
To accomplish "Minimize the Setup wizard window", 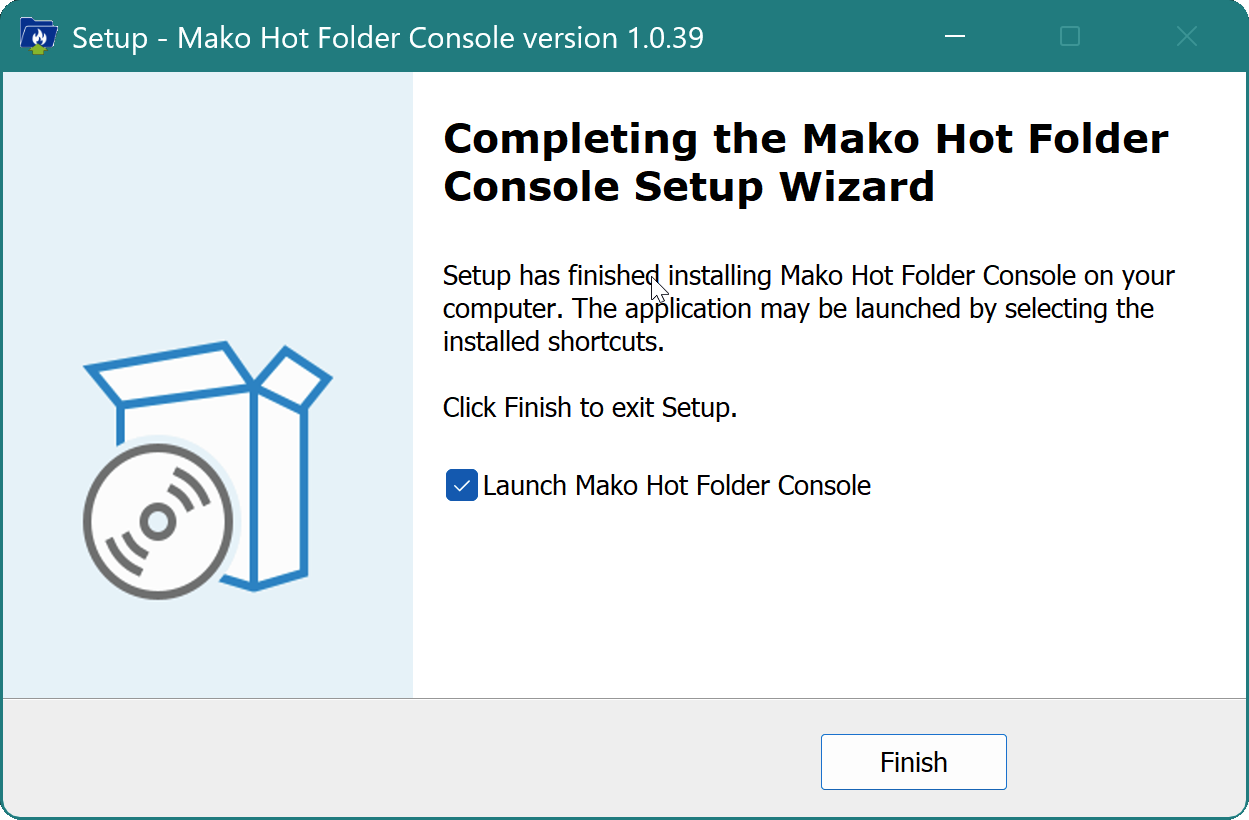I will 955,37.
